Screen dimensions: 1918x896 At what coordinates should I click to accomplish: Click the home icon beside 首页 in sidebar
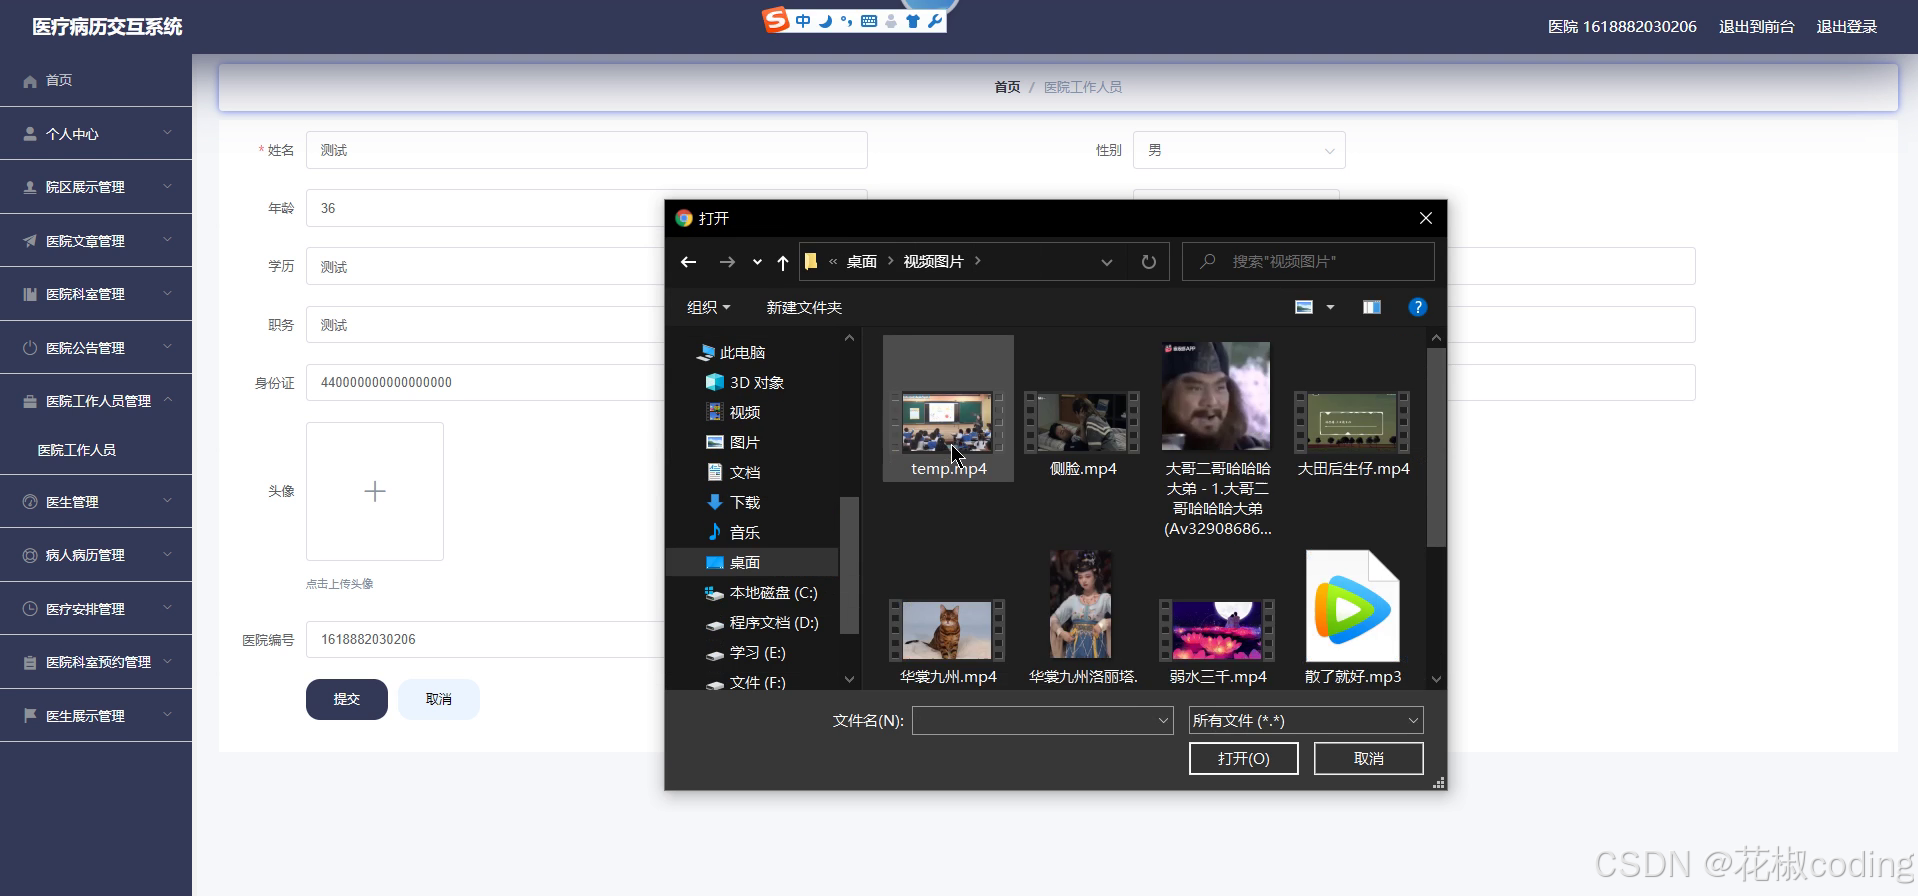tap(30, 81)
